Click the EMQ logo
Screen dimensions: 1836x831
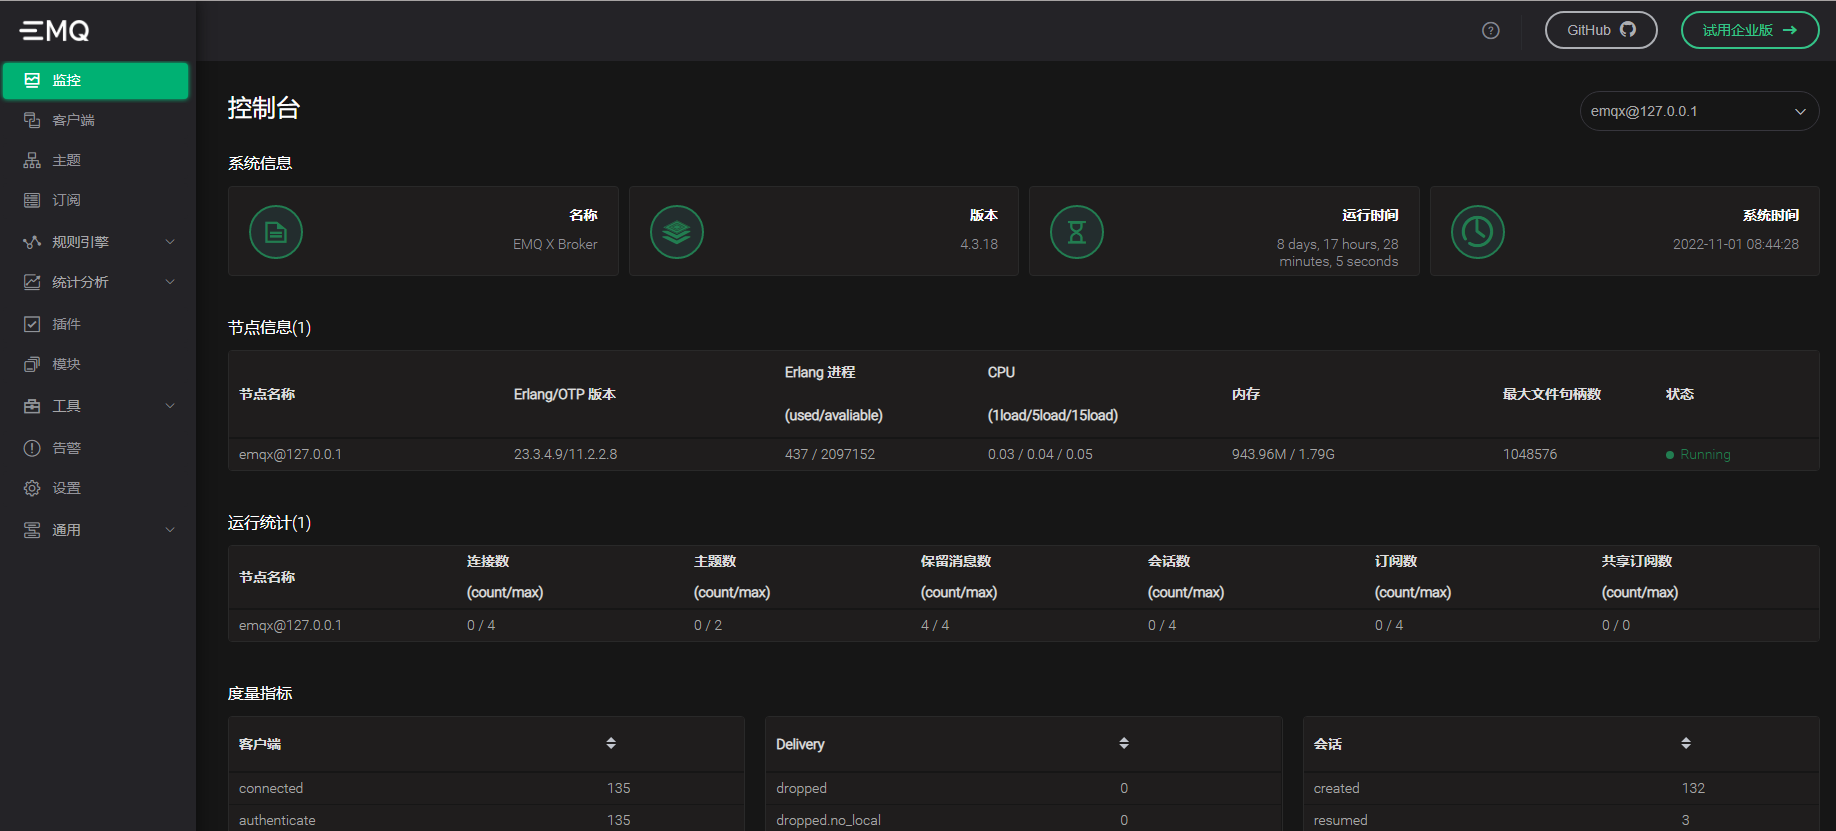54,31
